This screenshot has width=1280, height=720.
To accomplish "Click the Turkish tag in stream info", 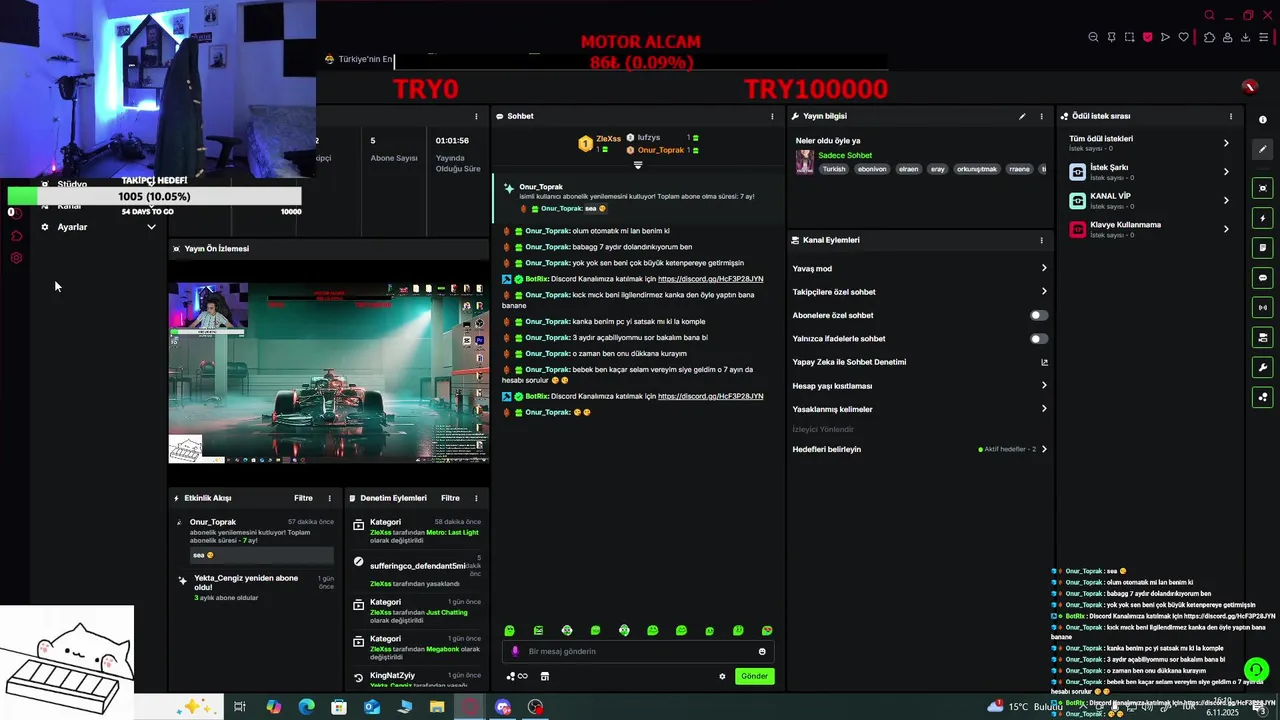I will 834,169.
